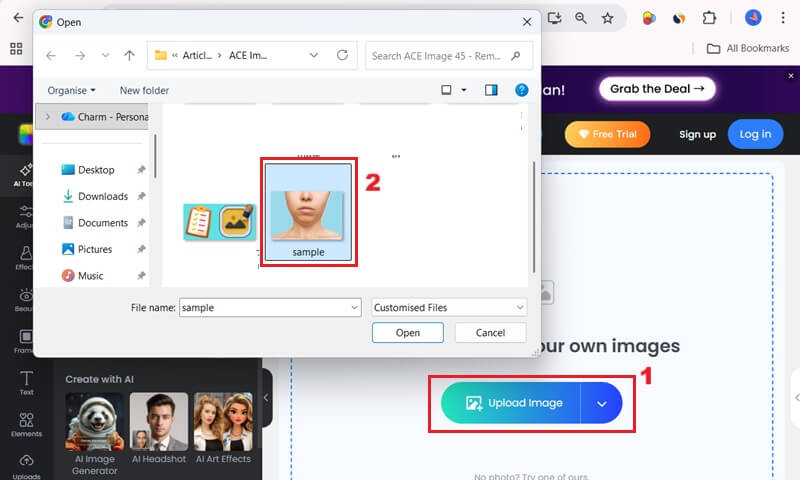Click the Sign up link
This screenshot has width=800, height=480.
[697, 134]
